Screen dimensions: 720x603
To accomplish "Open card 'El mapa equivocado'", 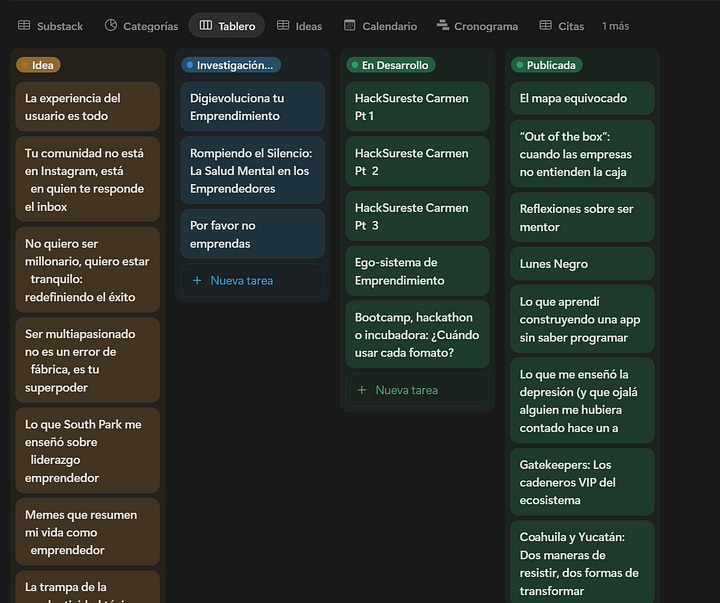I will (x=582, y=98).
